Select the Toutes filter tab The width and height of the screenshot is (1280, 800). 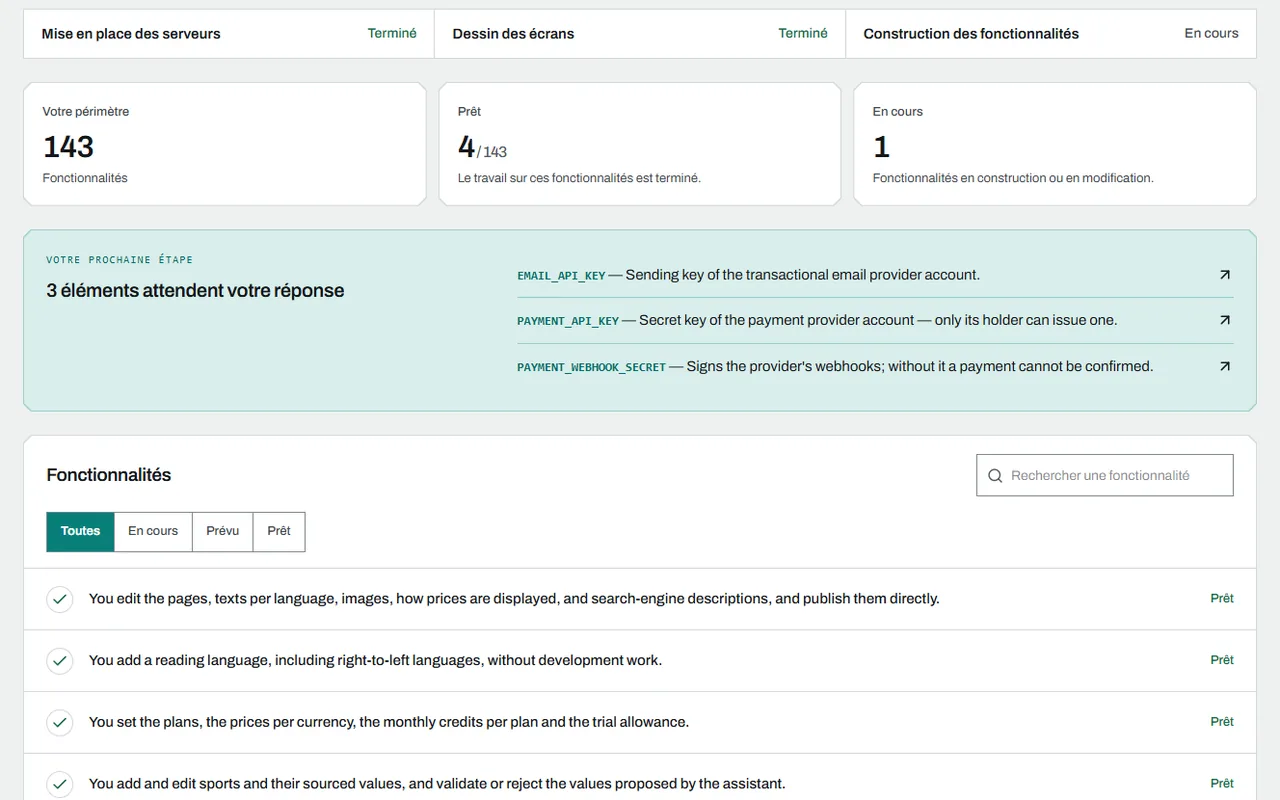[x=80, y=532]
